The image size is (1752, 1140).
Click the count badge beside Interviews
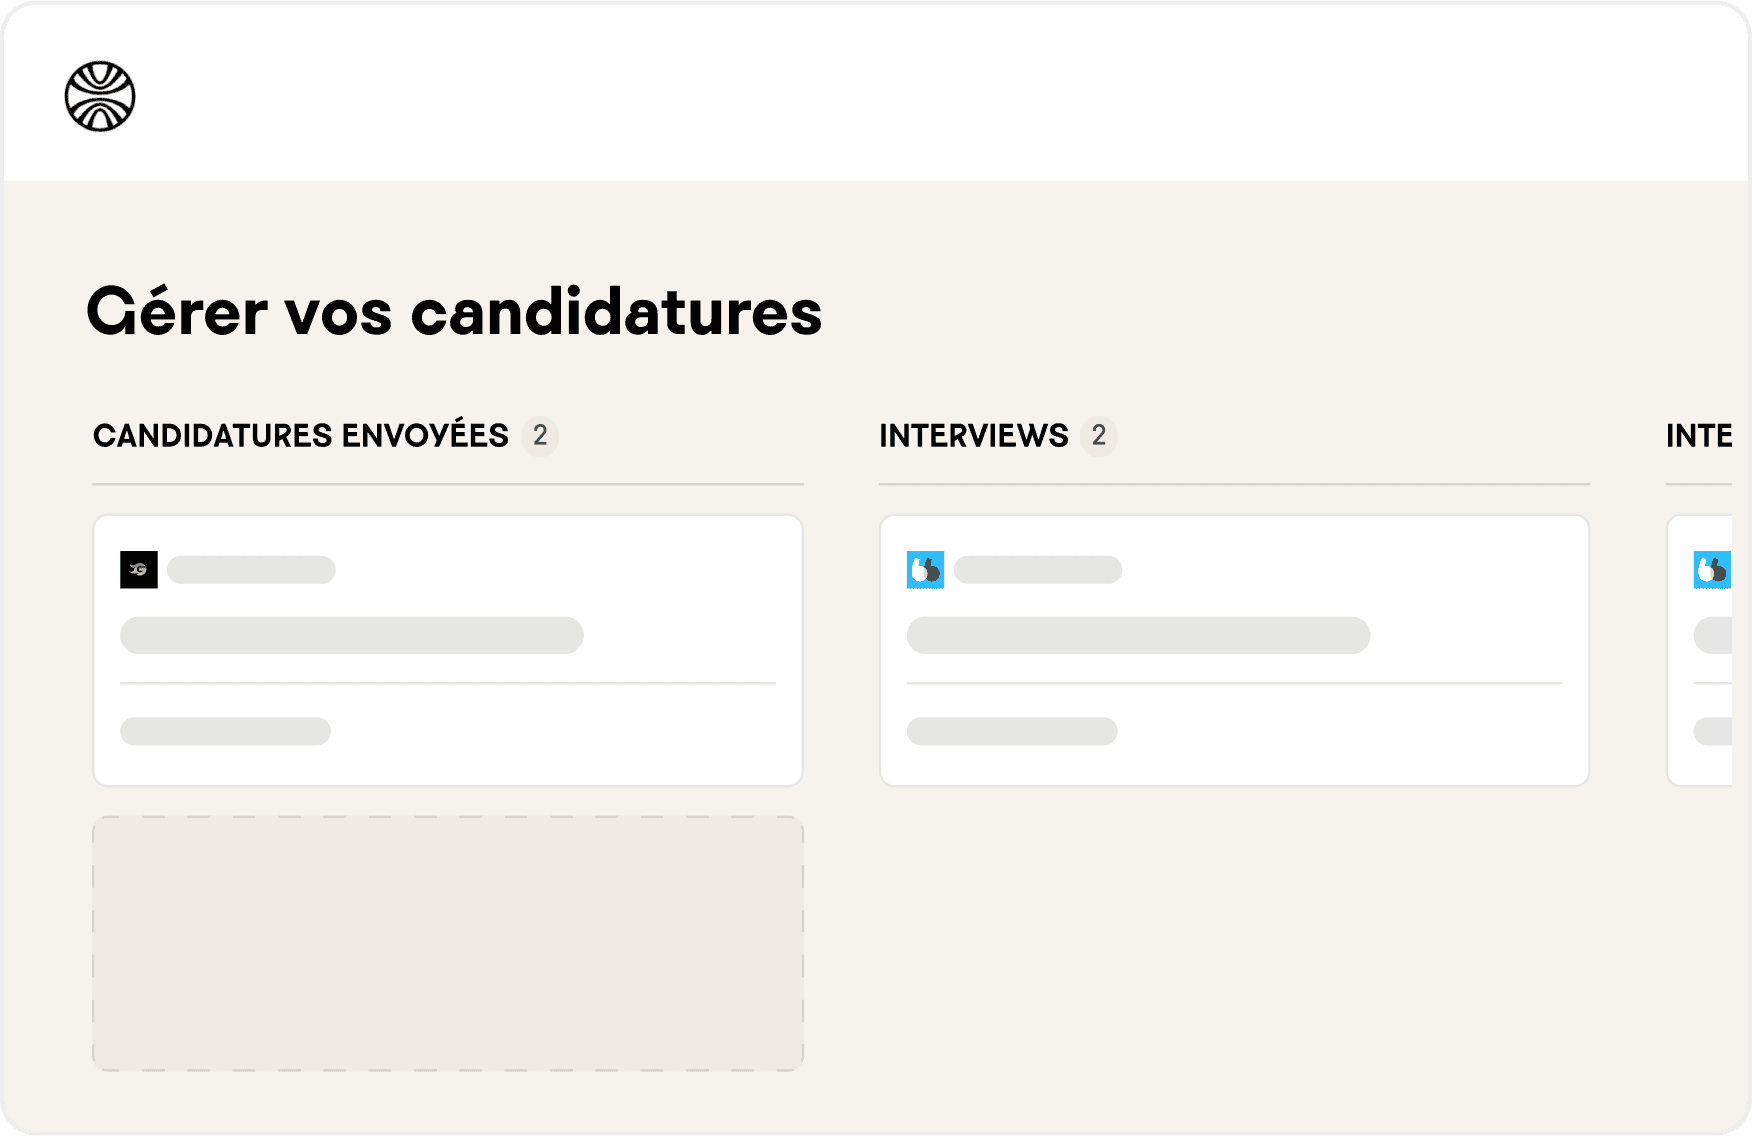pos(1098,436)
